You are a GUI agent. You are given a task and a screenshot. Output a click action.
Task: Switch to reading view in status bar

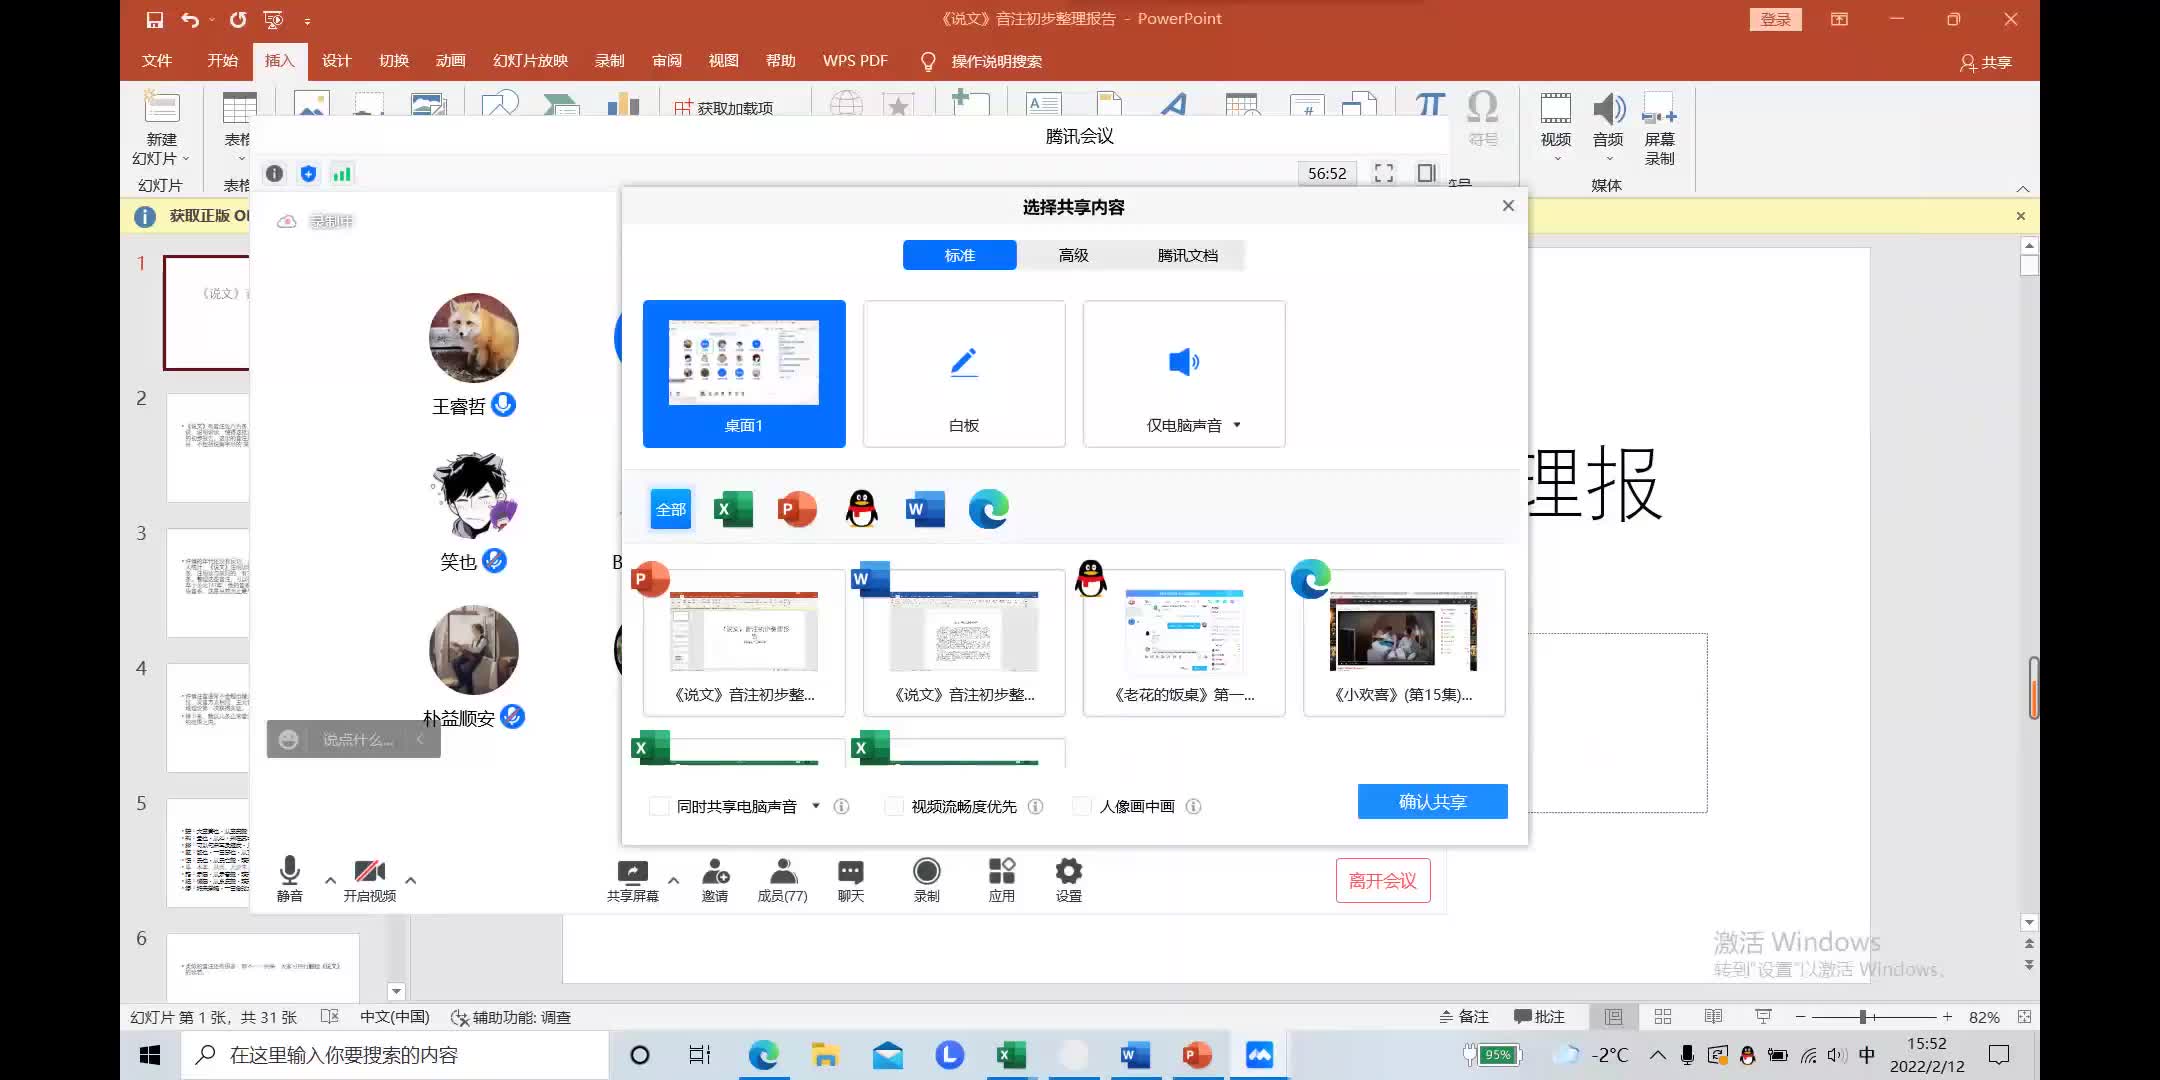click(x=1713, y=1017)
